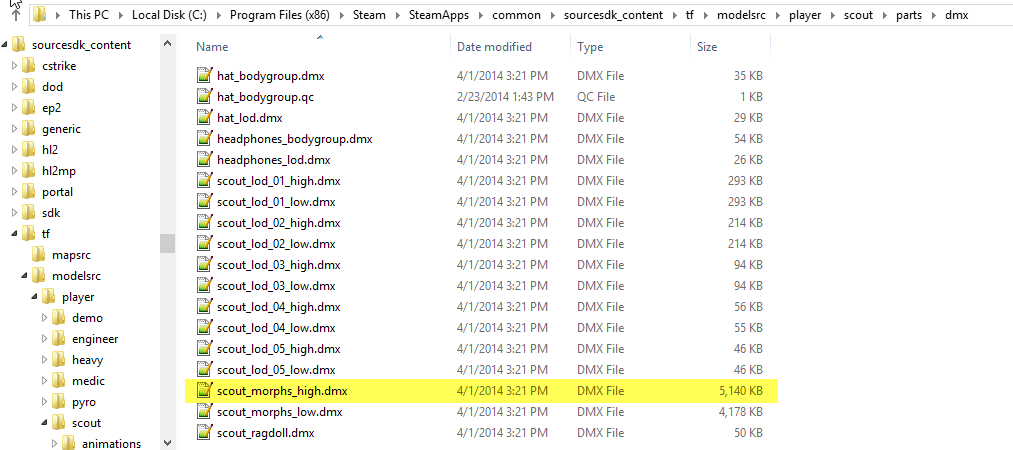Click the hat_bodygroup.qc file icon
This screenshot has width=1013, height=450.
click(205, 97)
